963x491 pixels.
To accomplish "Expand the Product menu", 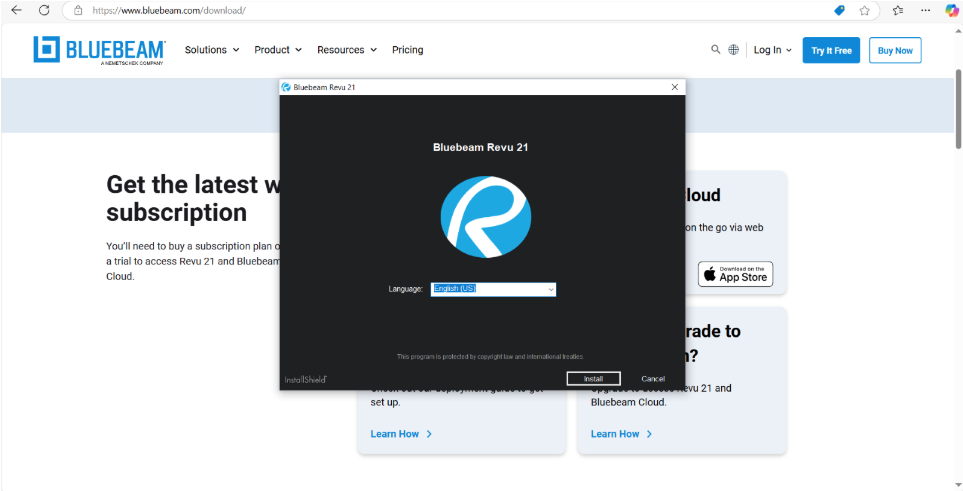I will click(x=277, y=50).
